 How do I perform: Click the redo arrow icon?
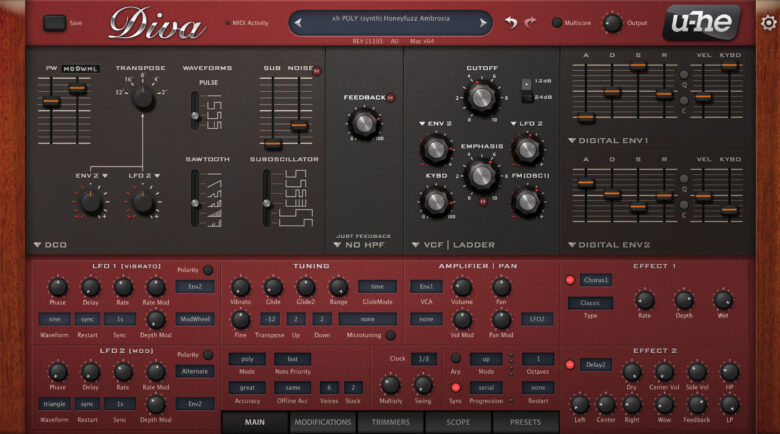click(530, 22)
